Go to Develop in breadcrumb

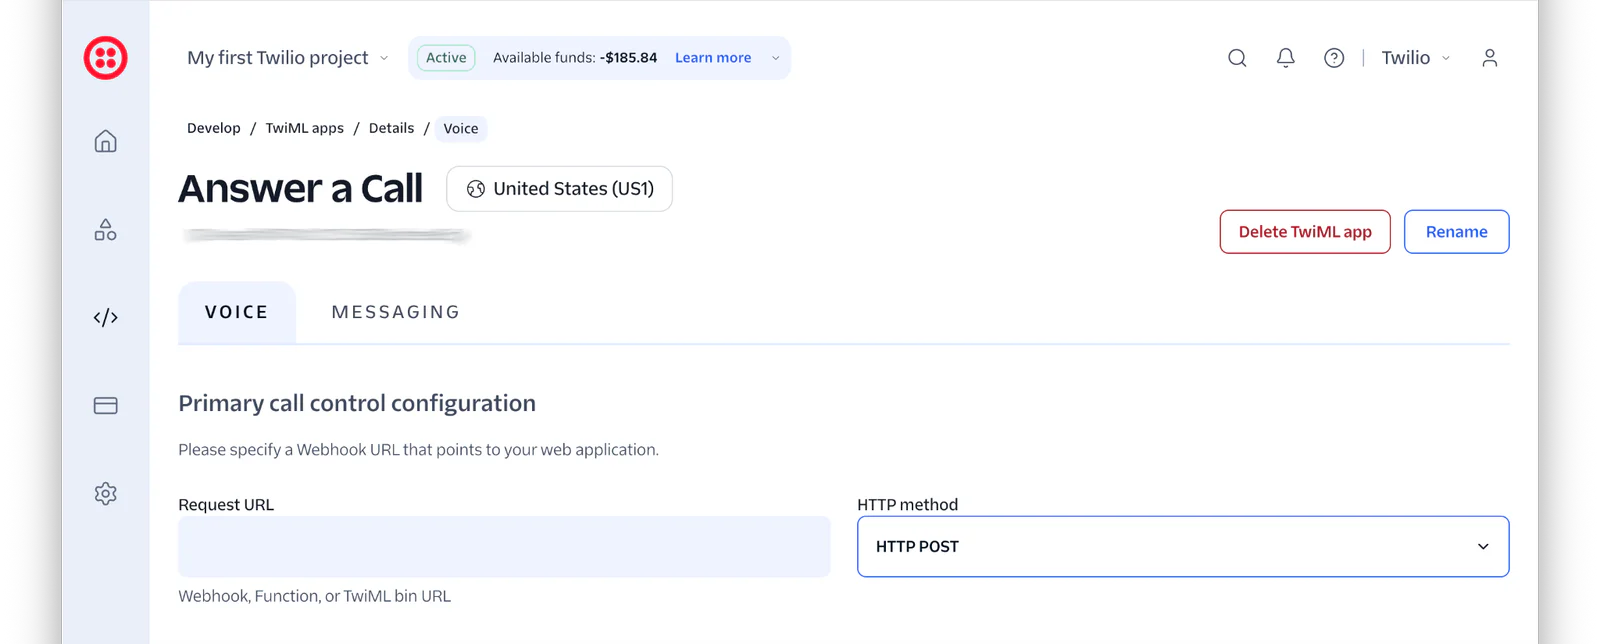214,128
